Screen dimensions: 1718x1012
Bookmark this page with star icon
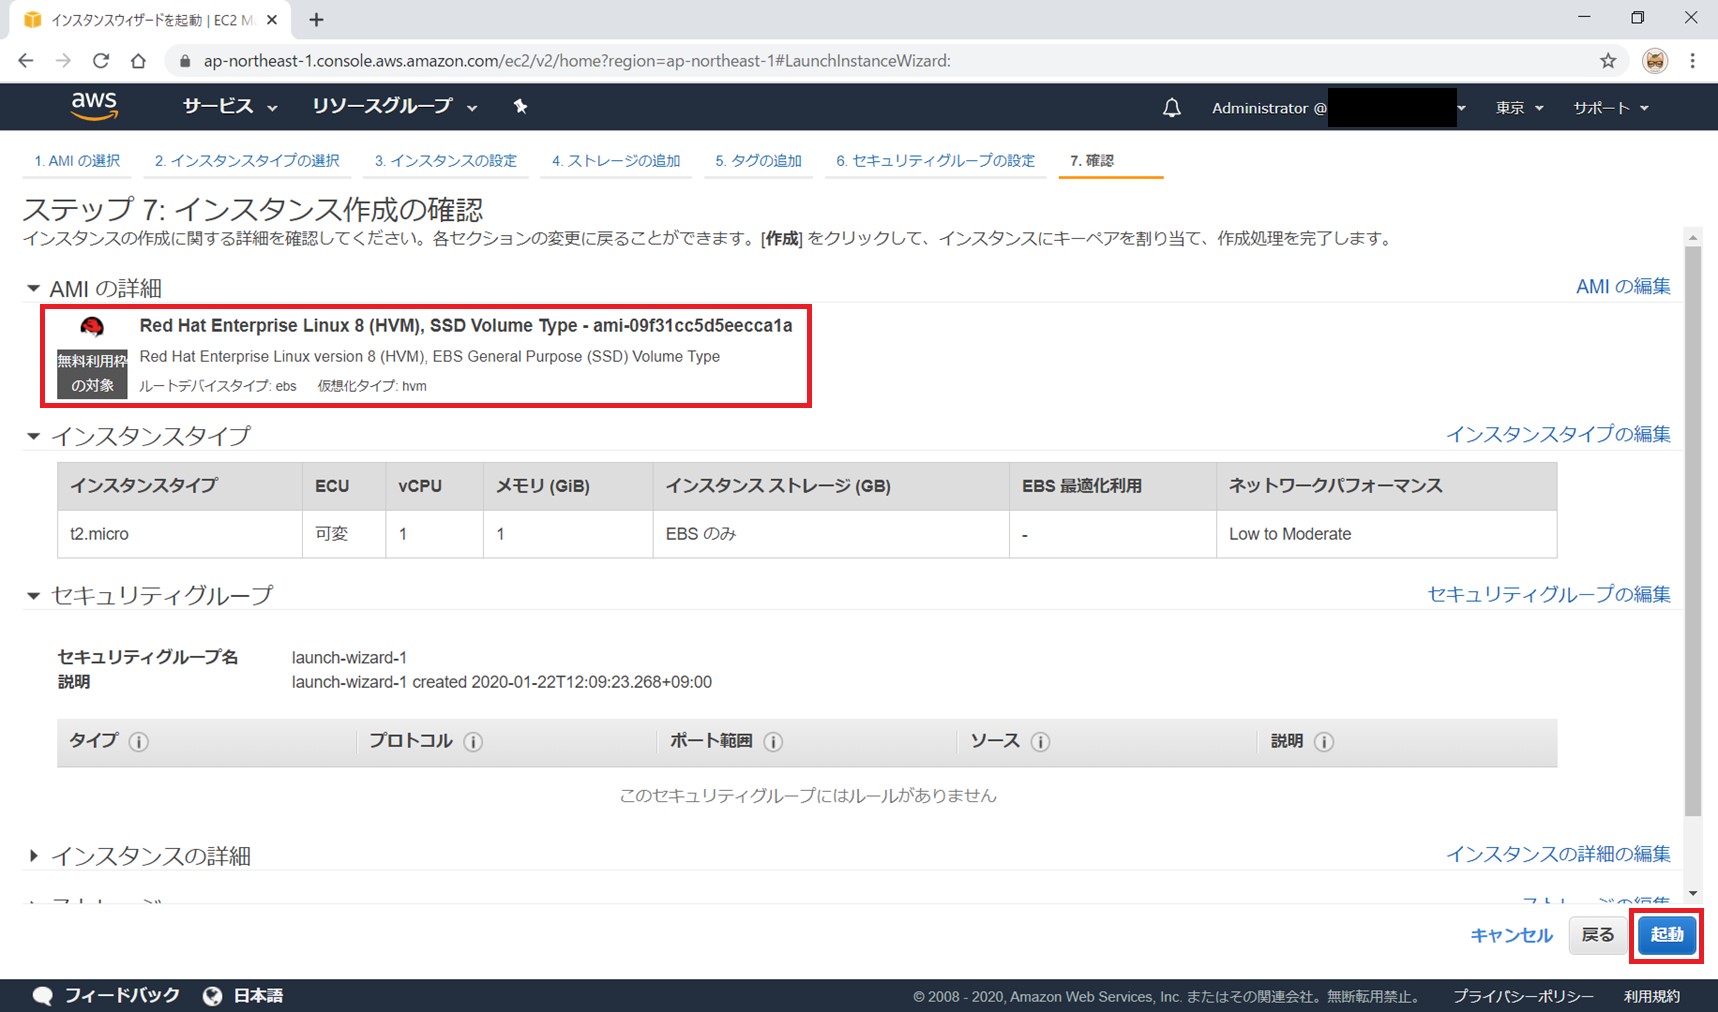coord(1608,61)
